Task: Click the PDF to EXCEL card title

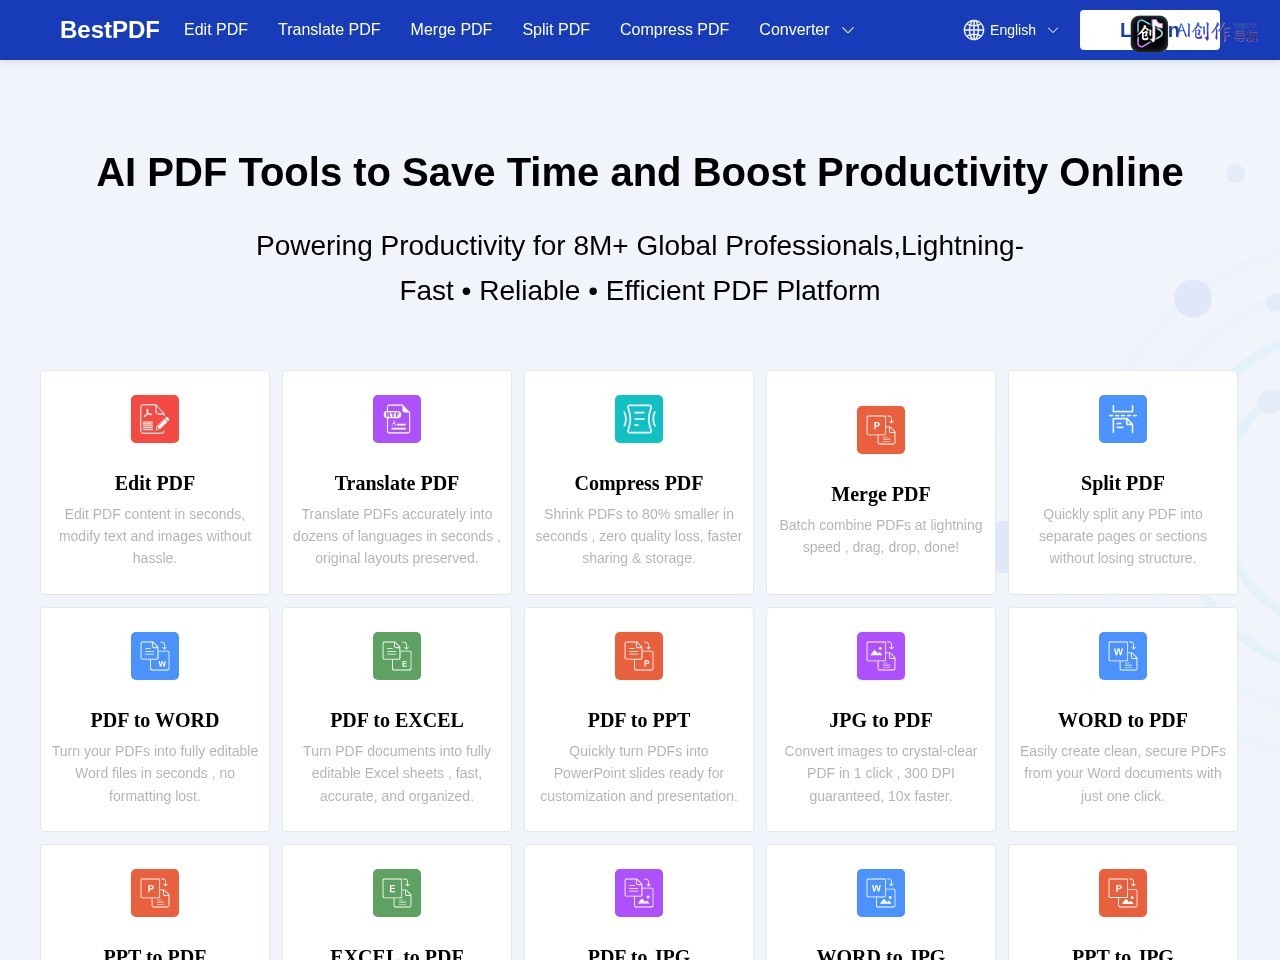Action: 397,720
